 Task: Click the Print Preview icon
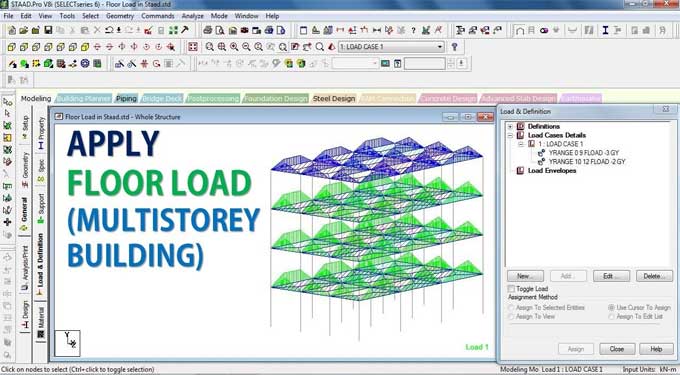pos(220,30)
